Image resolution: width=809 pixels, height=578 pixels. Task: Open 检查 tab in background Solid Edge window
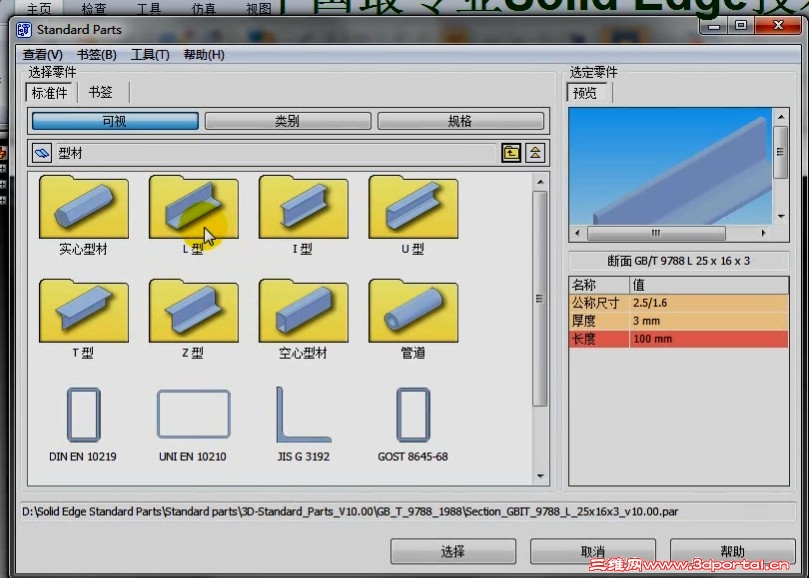(x=94, y=9)
